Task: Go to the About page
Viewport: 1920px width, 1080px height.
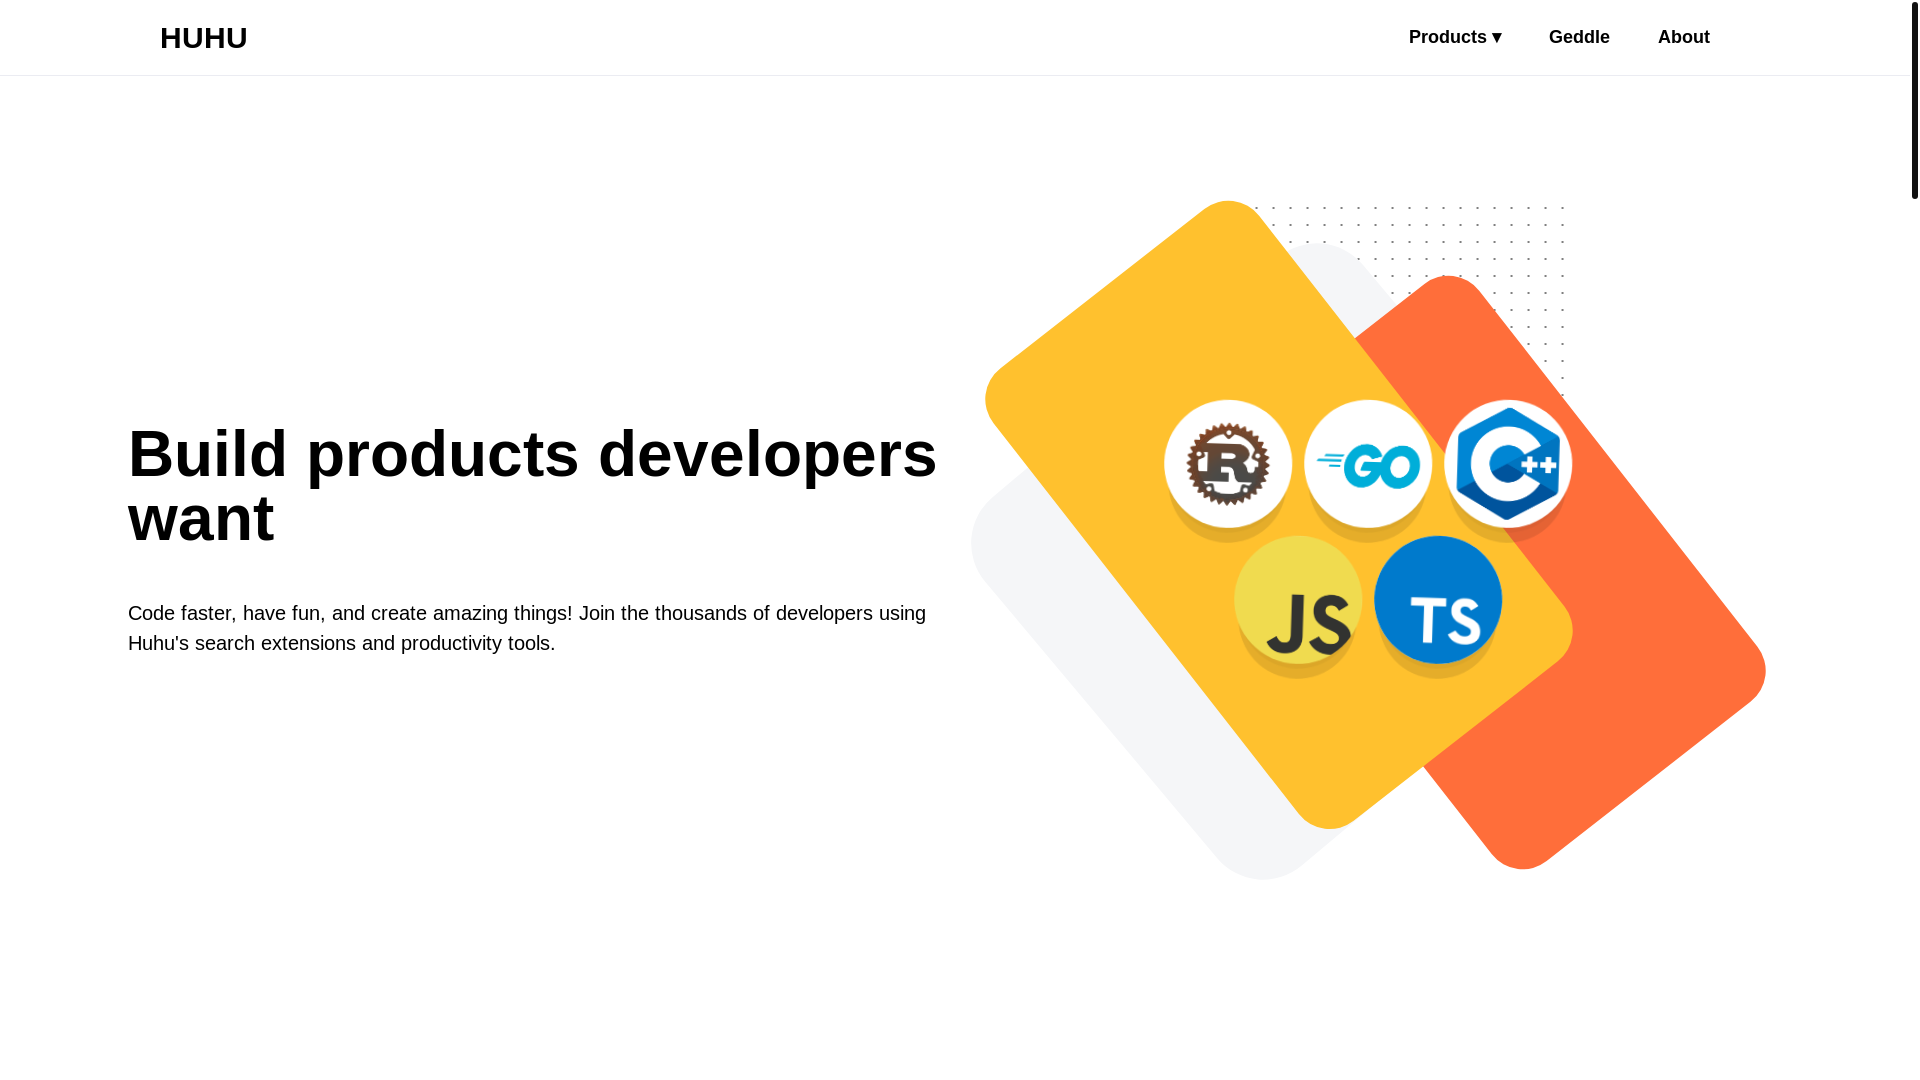Action: 1684,37
